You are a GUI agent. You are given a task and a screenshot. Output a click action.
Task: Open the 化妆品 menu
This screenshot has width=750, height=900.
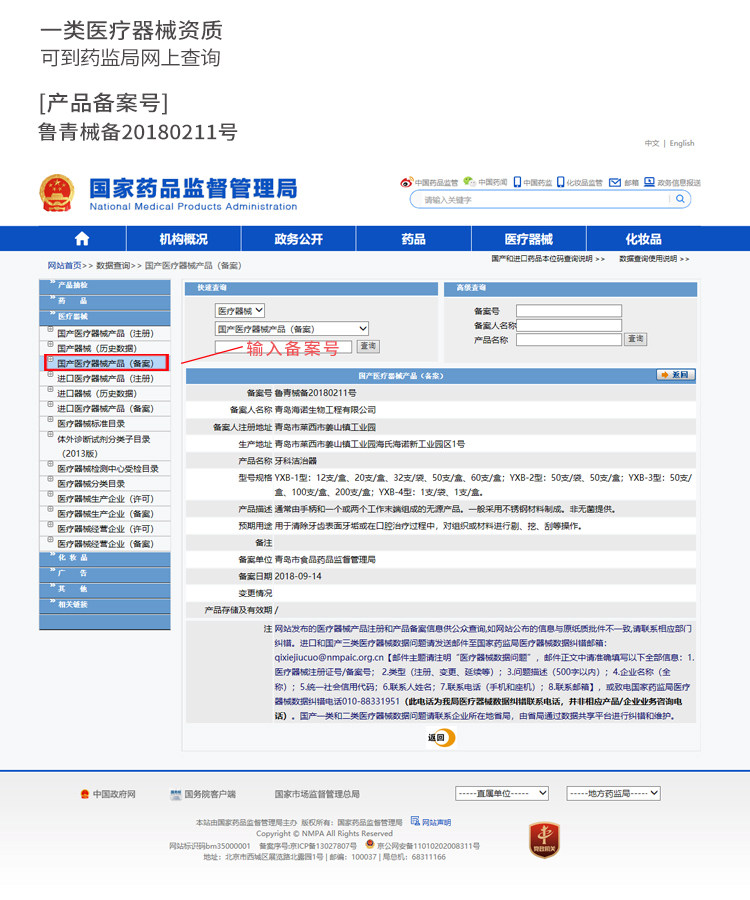tap(643, 239)
